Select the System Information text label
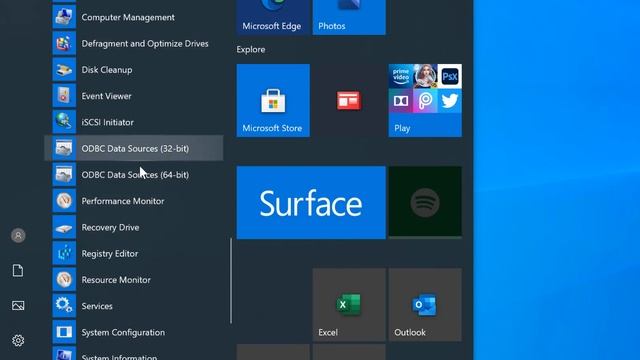This screenshot has width=640, height=360. point(119,357)
